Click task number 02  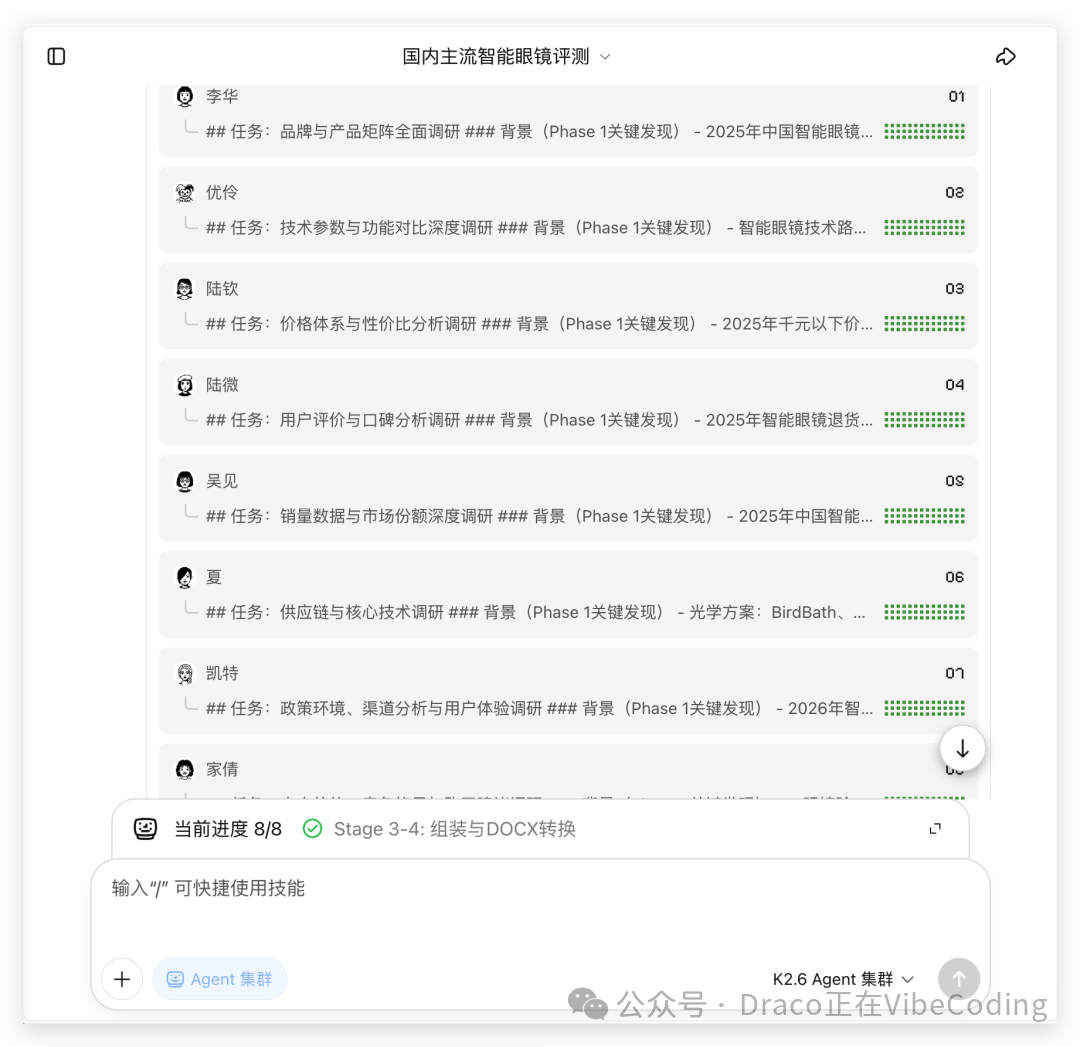955,193
